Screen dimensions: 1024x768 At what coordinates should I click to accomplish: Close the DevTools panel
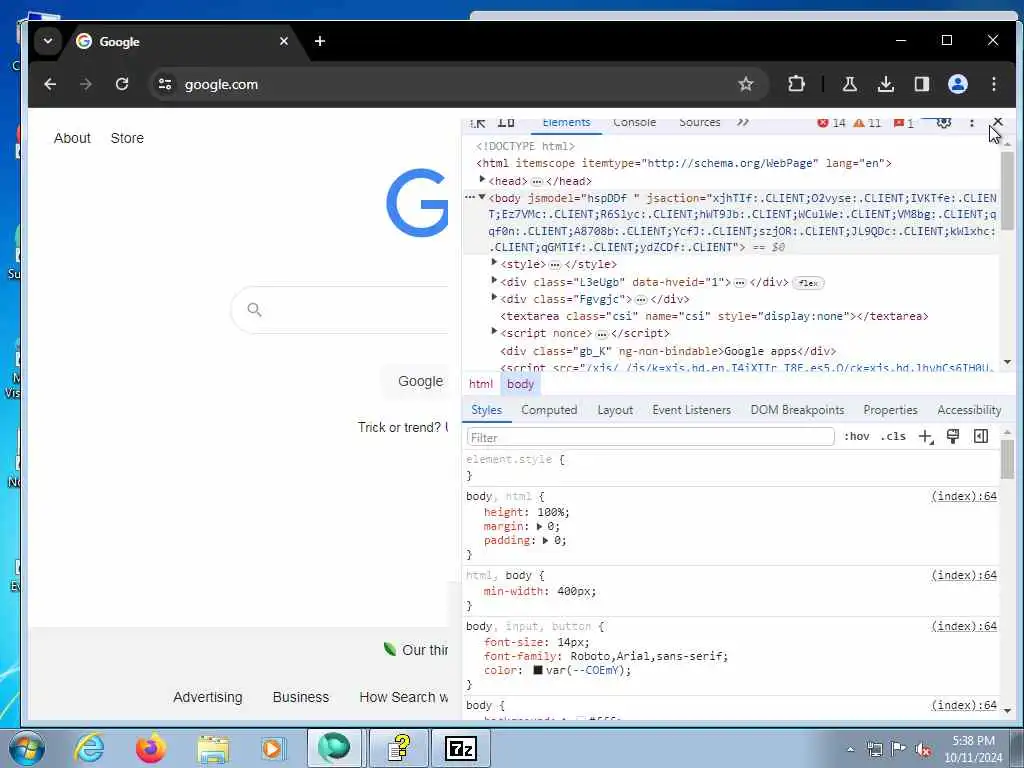998,122
